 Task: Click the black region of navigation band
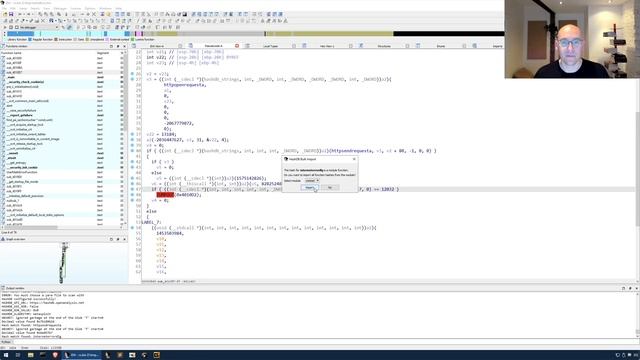coord(448,34)
